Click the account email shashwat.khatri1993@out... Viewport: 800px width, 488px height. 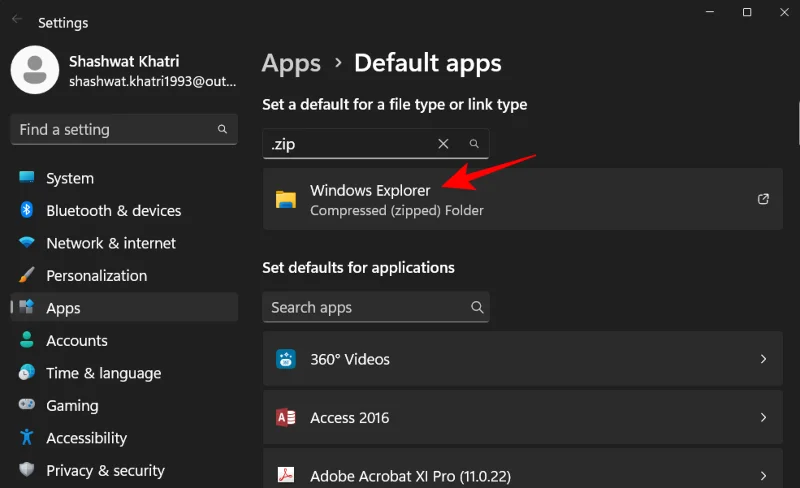tap(153, 82)
